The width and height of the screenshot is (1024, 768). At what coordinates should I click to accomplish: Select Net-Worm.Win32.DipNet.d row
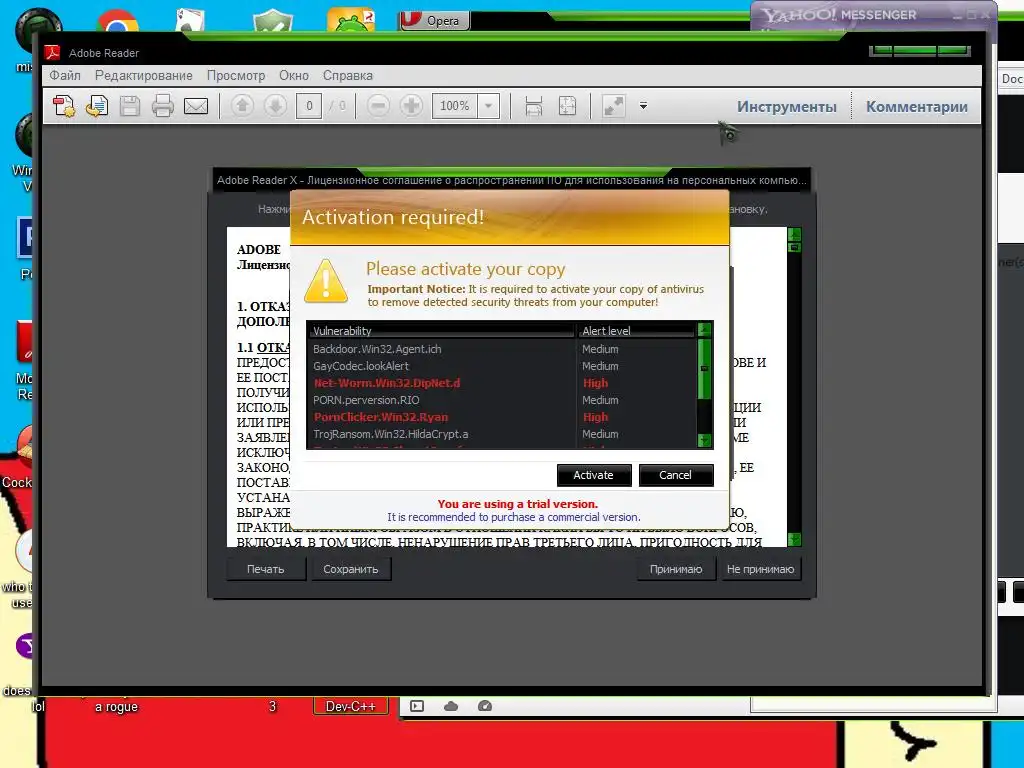coord(503,383)
